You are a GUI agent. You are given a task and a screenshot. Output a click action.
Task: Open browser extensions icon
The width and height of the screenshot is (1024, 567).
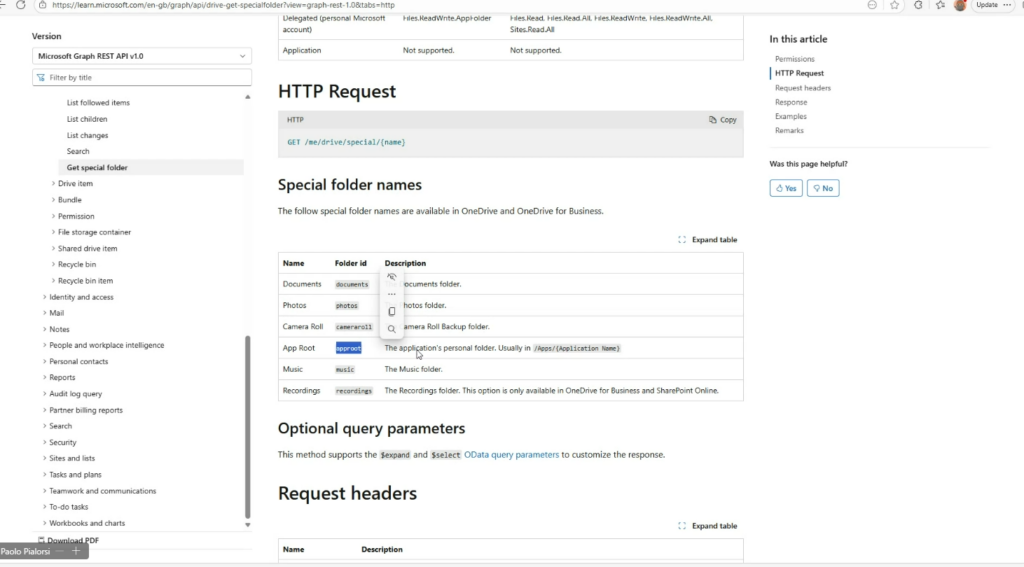[x=918, y=5]
